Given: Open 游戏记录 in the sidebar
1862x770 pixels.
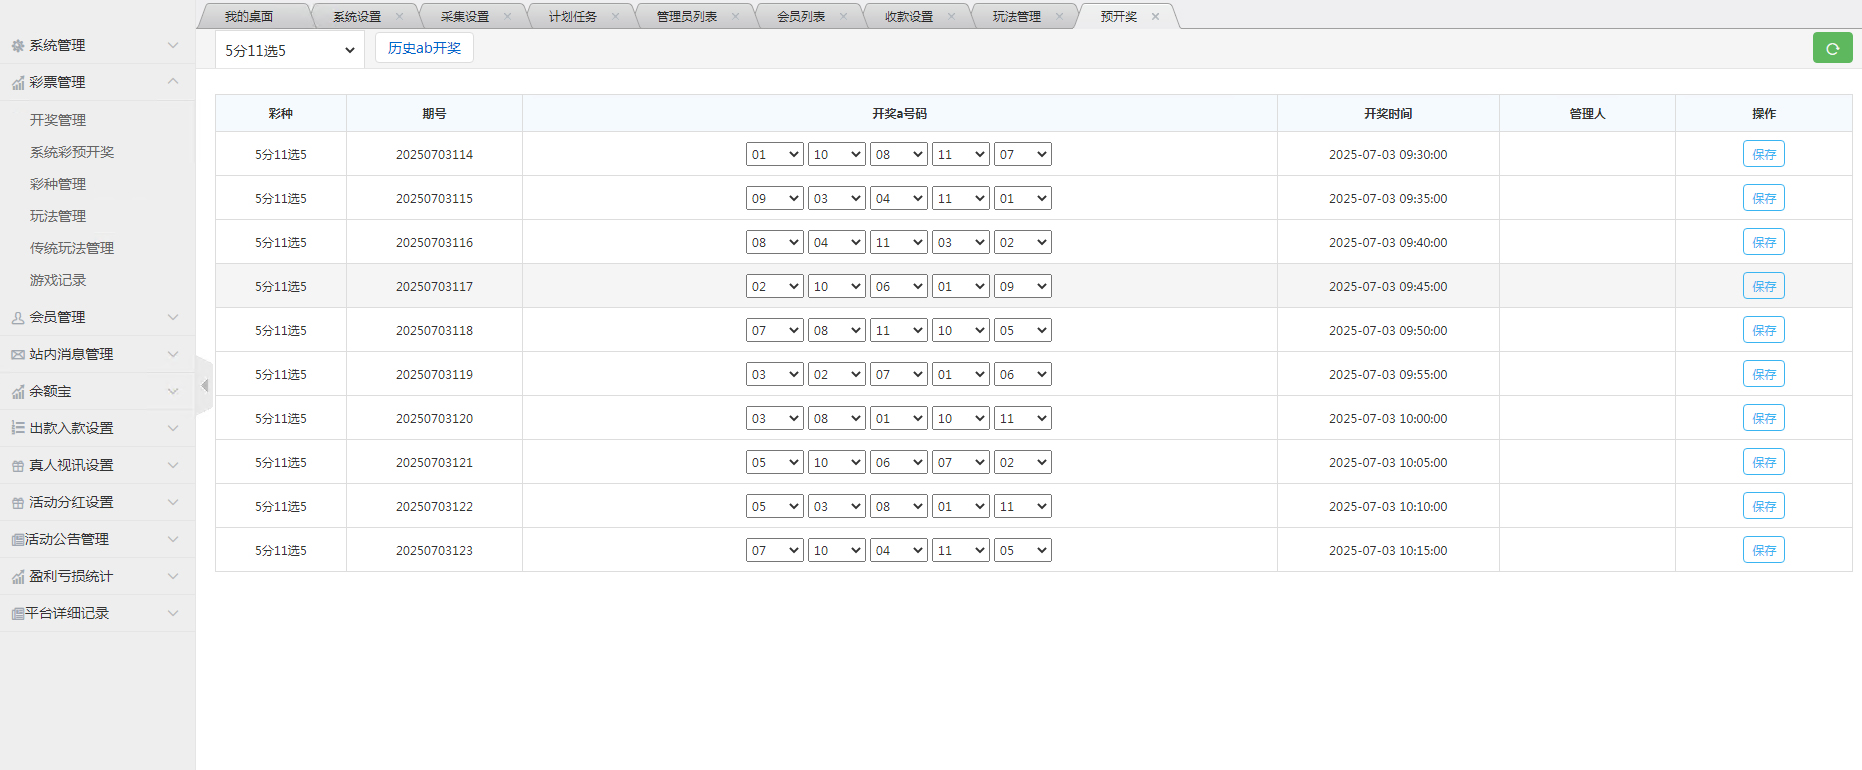Looking at the screenshot, I should click(x=58, y=280).
